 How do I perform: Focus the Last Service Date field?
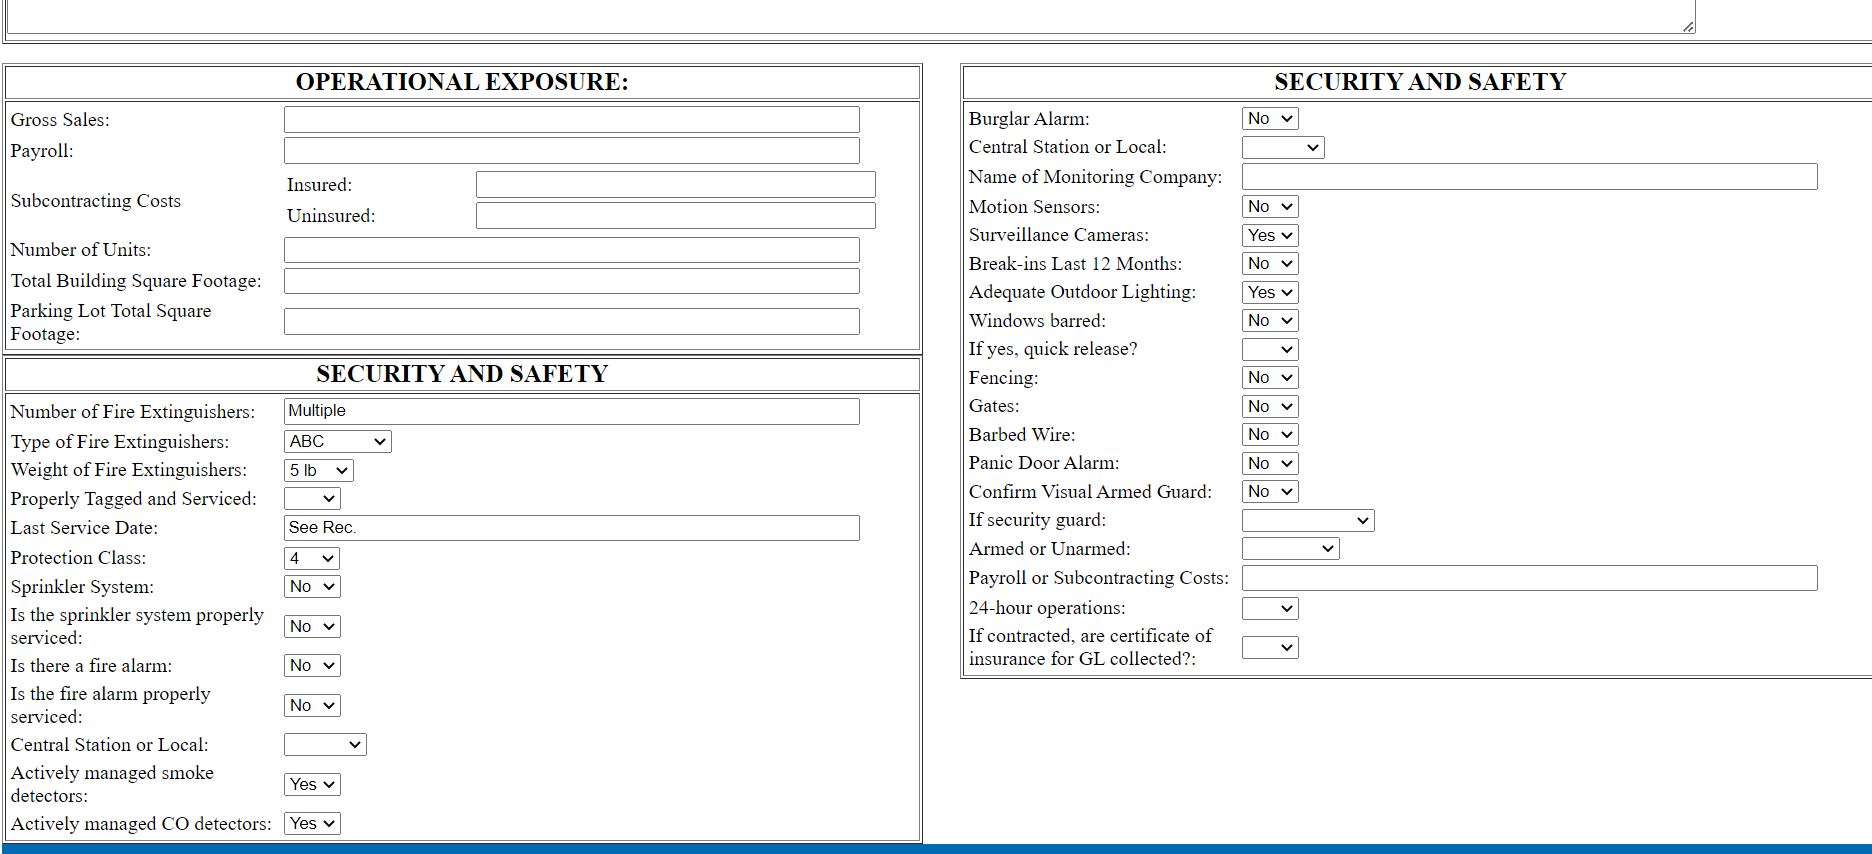(x=571, y=528)
